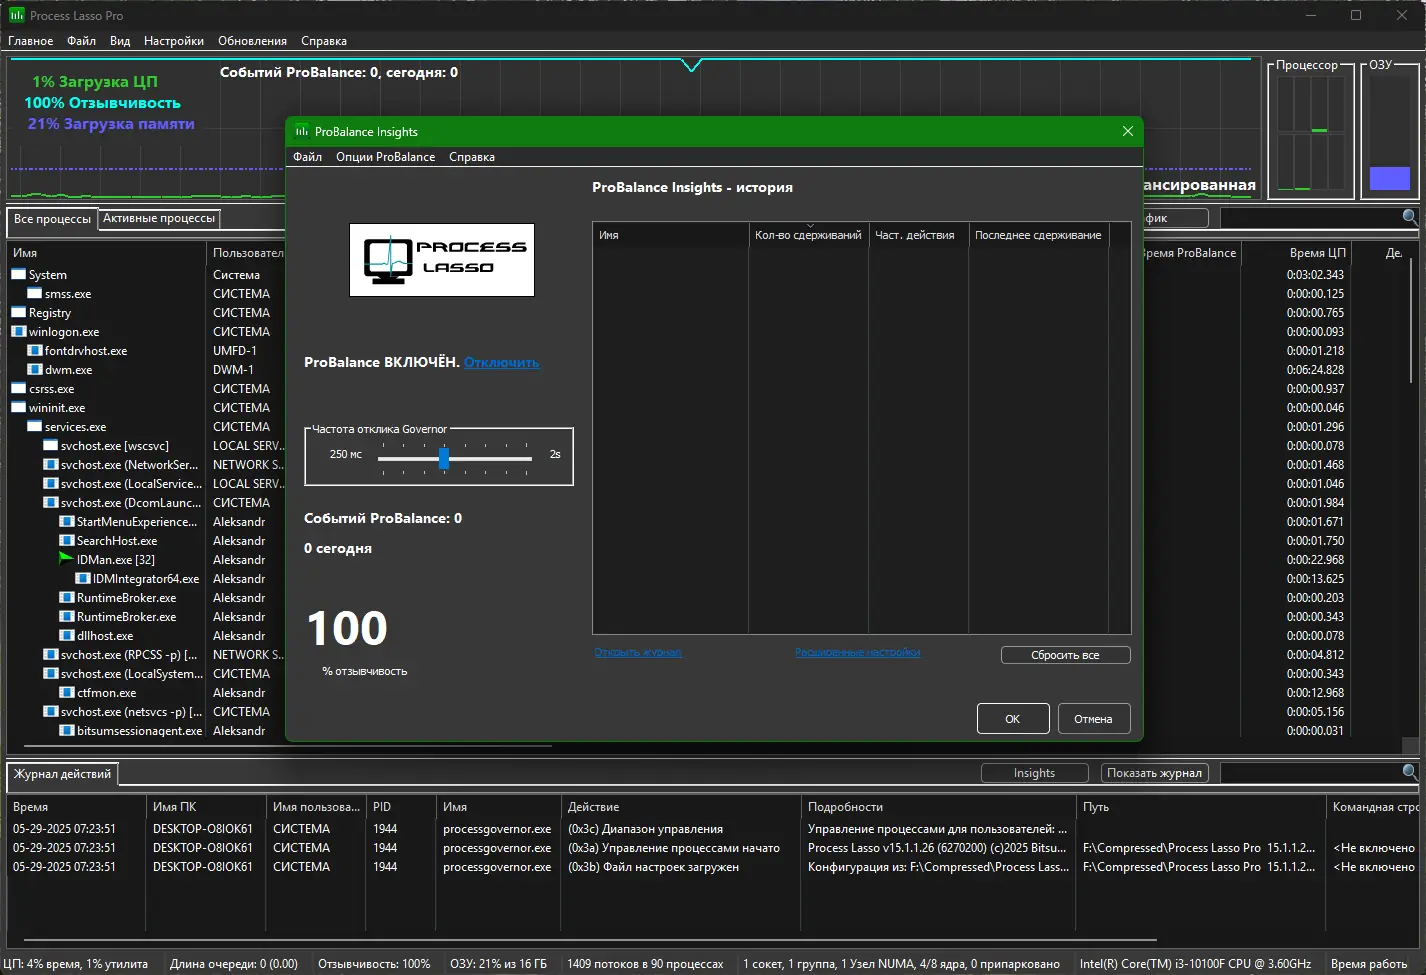The width and height of the screenshot is (1426, 975).
Task: Click the search magnifier icon in actions log
Action: (x=1409, y=772)
